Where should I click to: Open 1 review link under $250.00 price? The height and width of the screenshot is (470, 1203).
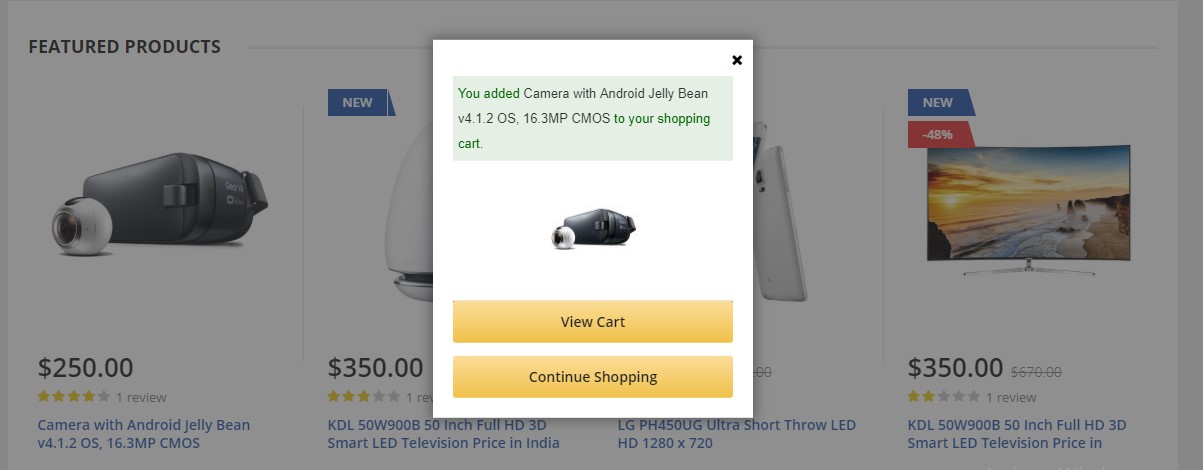141,397
